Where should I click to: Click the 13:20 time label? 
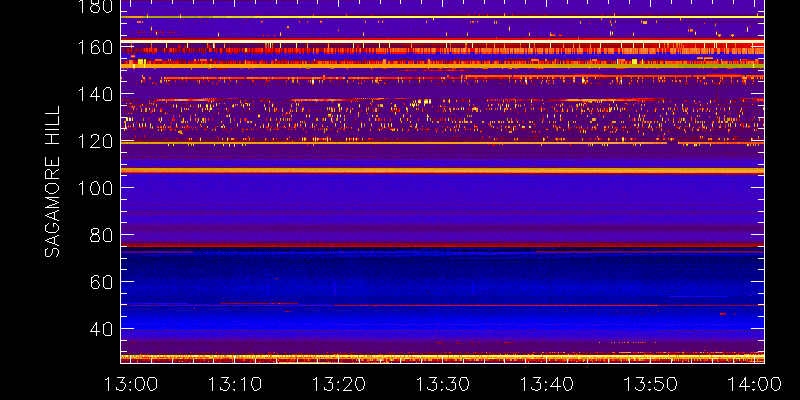coord(339,384)
